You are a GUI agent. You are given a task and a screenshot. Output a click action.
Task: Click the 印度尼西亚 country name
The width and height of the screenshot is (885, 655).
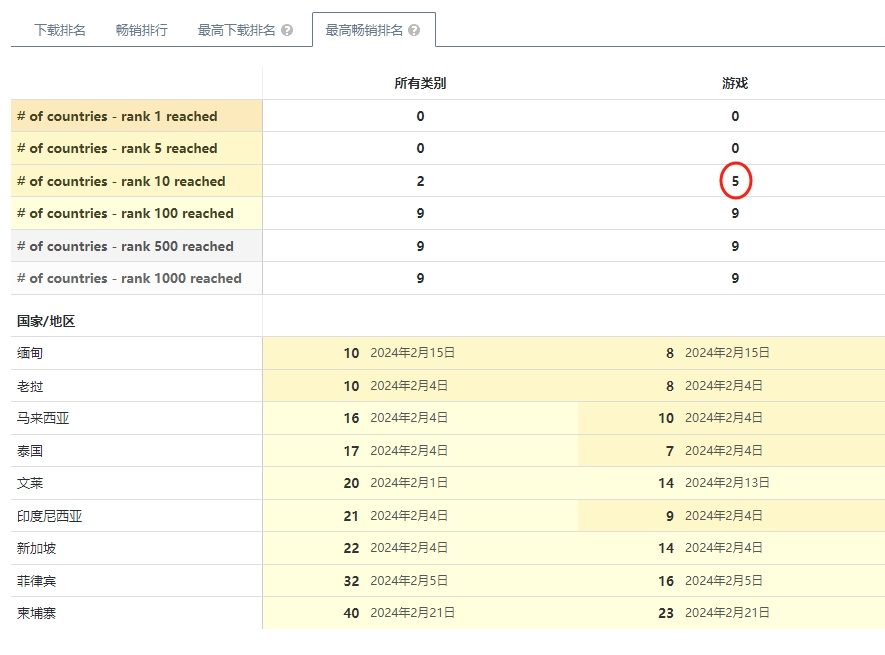tap(50, 516)
